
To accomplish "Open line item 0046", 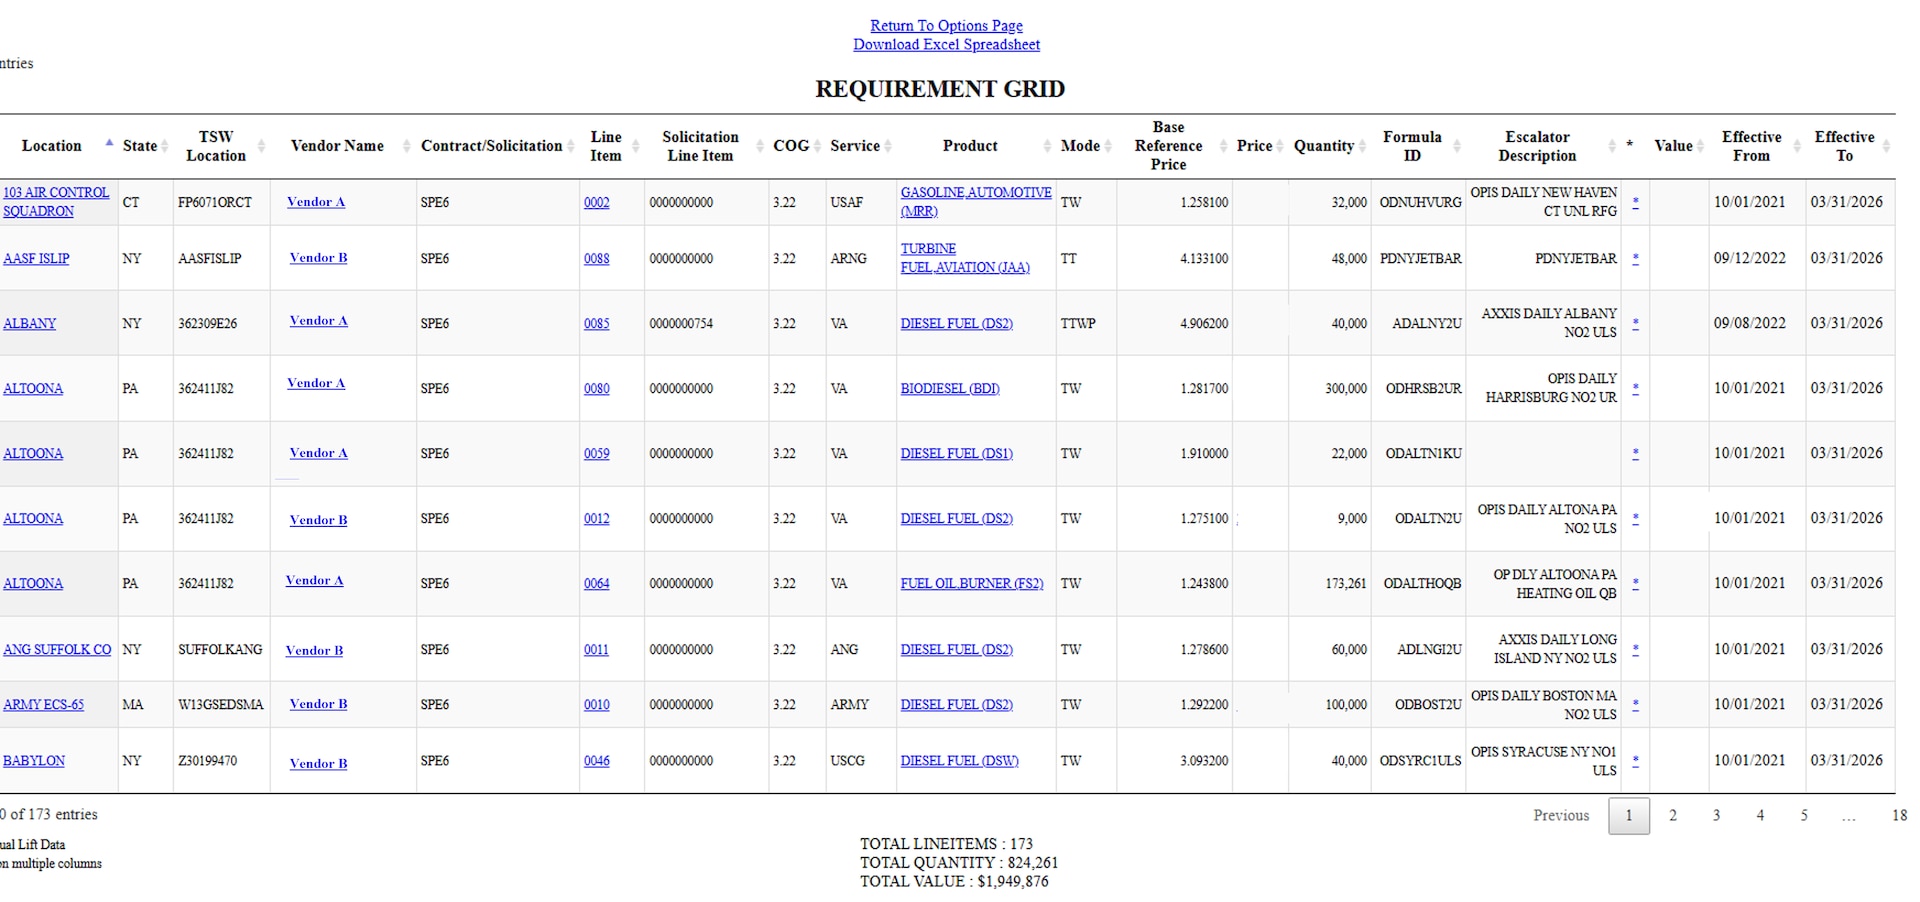I will (597, 760).
